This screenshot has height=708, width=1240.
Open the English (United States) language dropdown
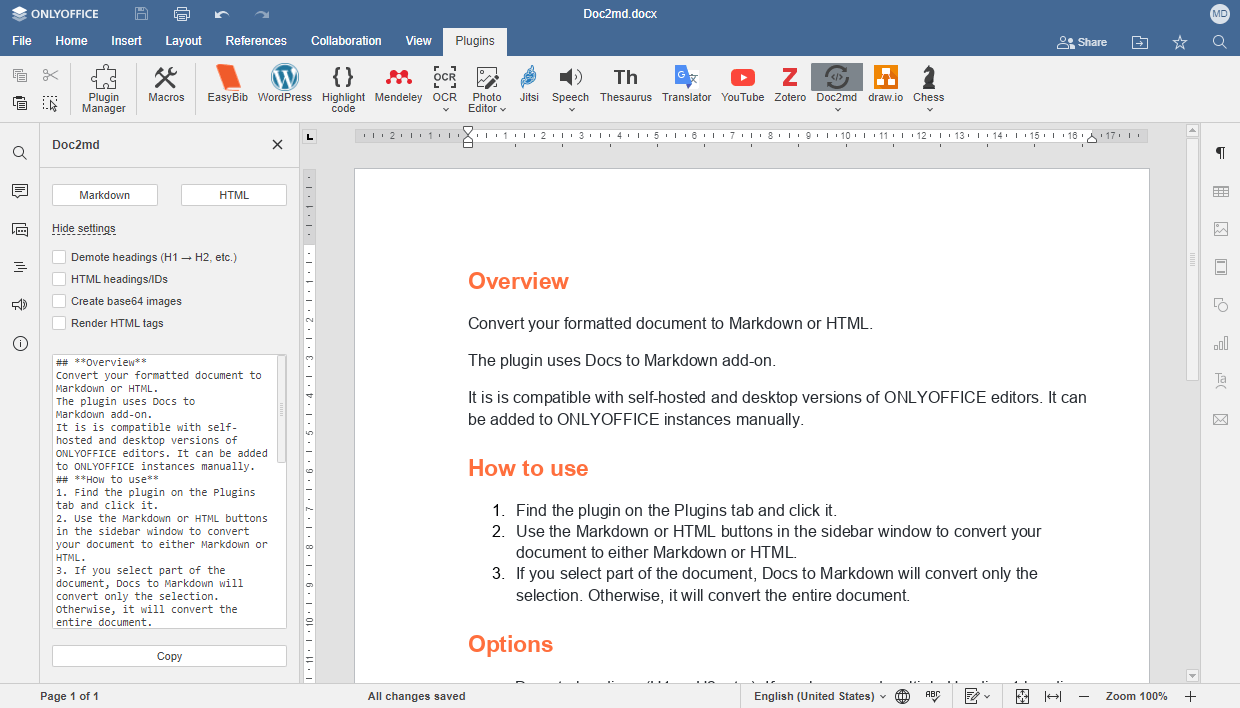[x=820, y=696]
